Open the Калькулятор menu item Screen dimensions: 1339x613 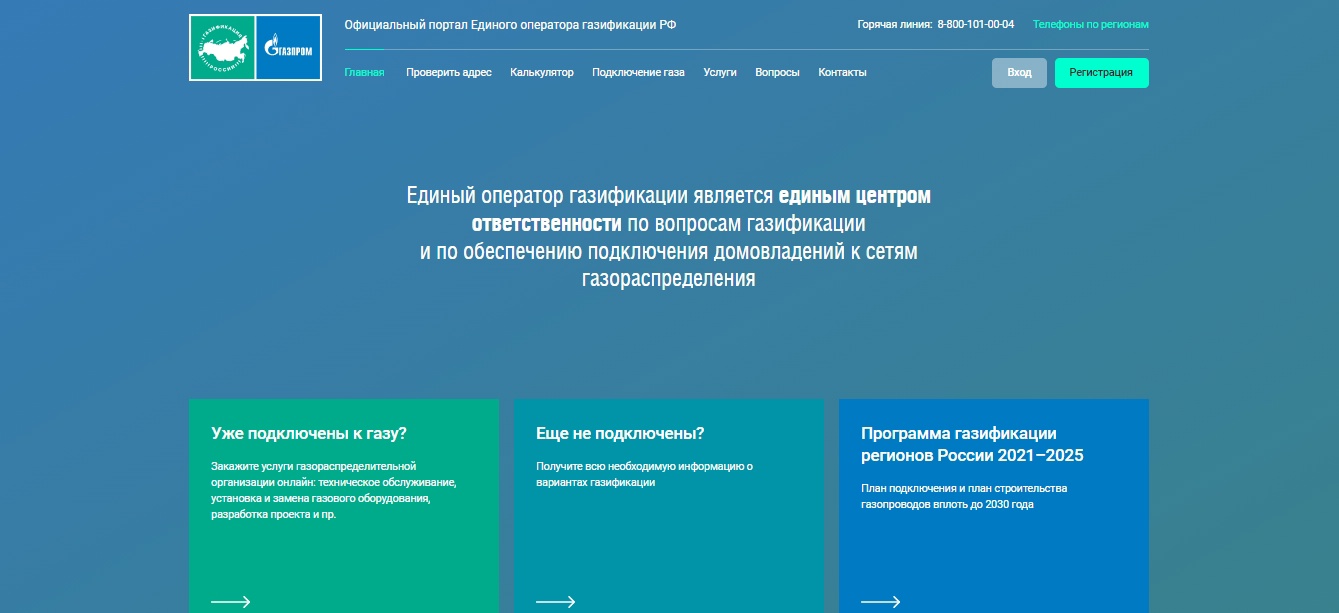[x=541, y=72]
